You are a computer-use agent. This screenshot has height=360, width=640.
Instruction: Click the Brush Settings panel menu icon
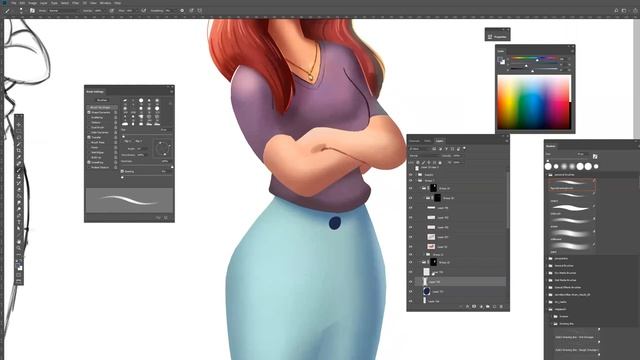pyautogui.click(x=171, y=91)
